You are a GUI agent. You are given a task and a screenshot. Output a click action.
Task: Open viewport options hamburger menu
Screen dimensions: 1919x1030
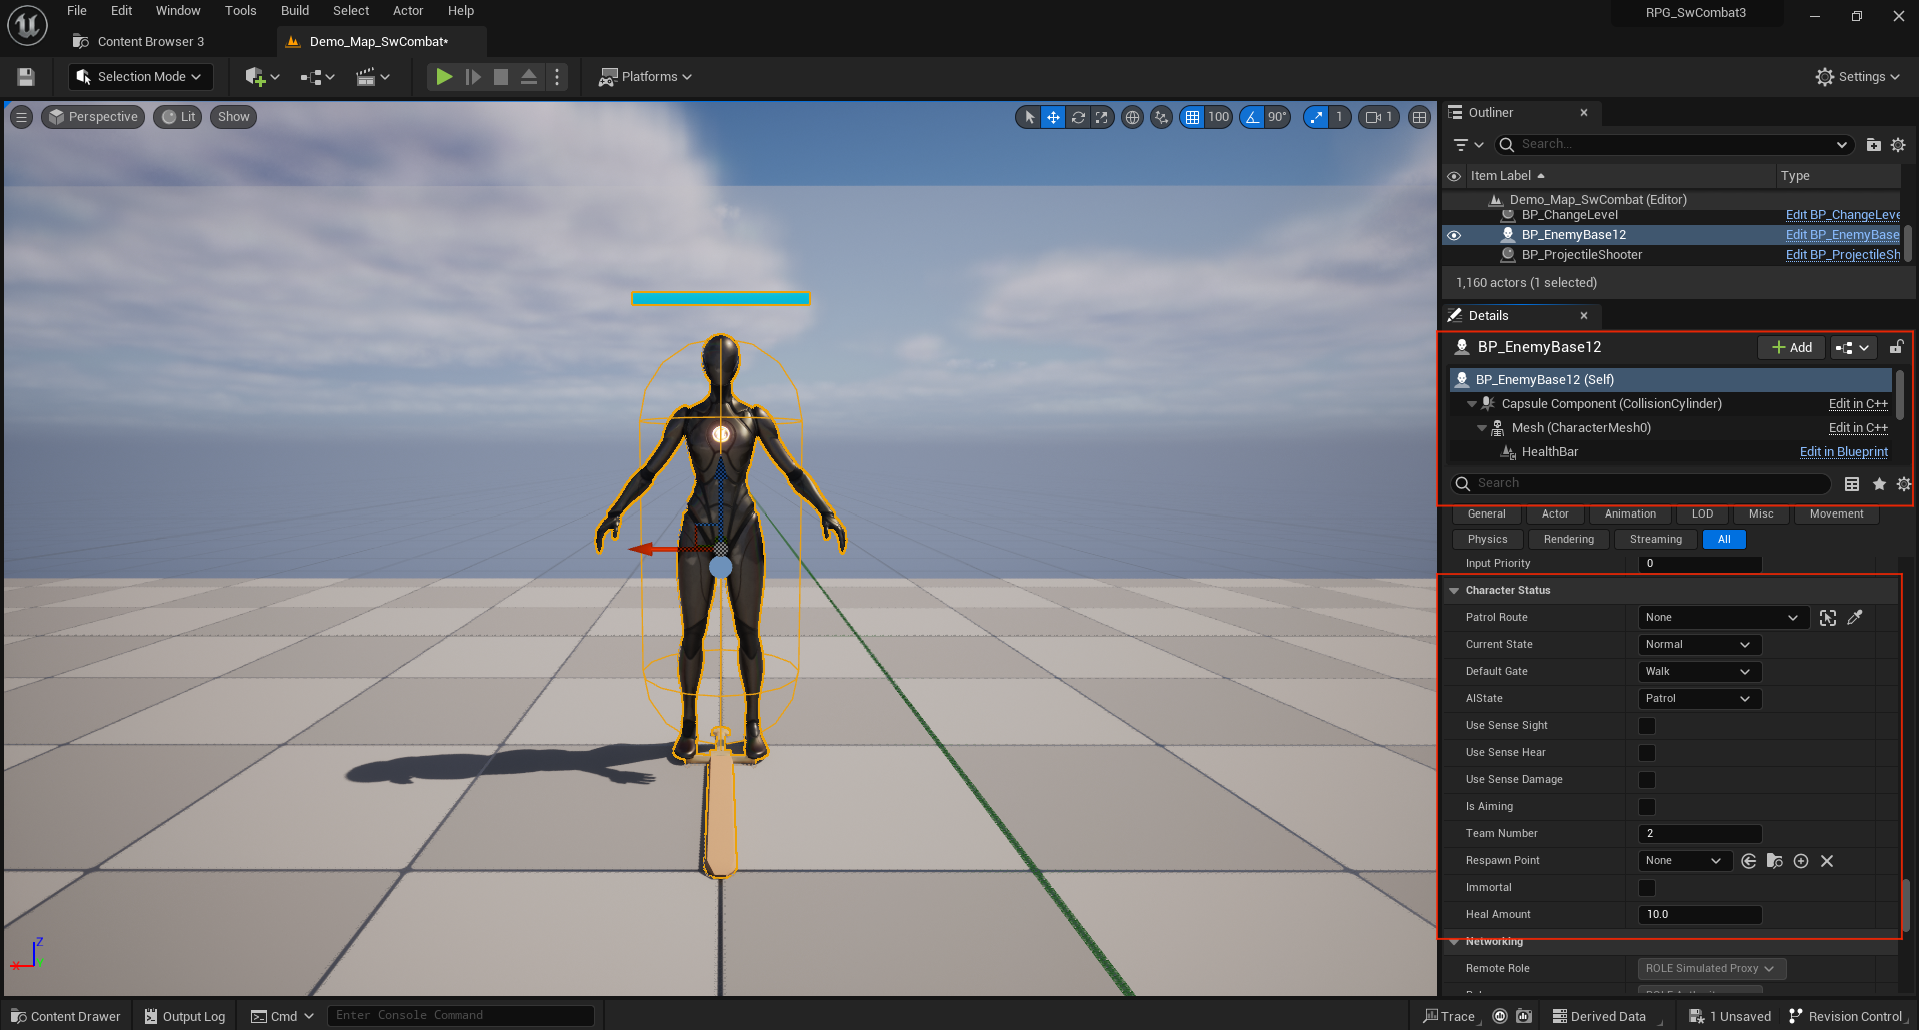[21, 117]
